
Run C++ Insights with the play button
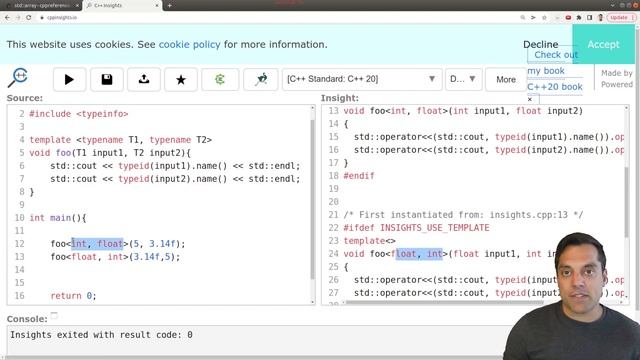point(69,79)
